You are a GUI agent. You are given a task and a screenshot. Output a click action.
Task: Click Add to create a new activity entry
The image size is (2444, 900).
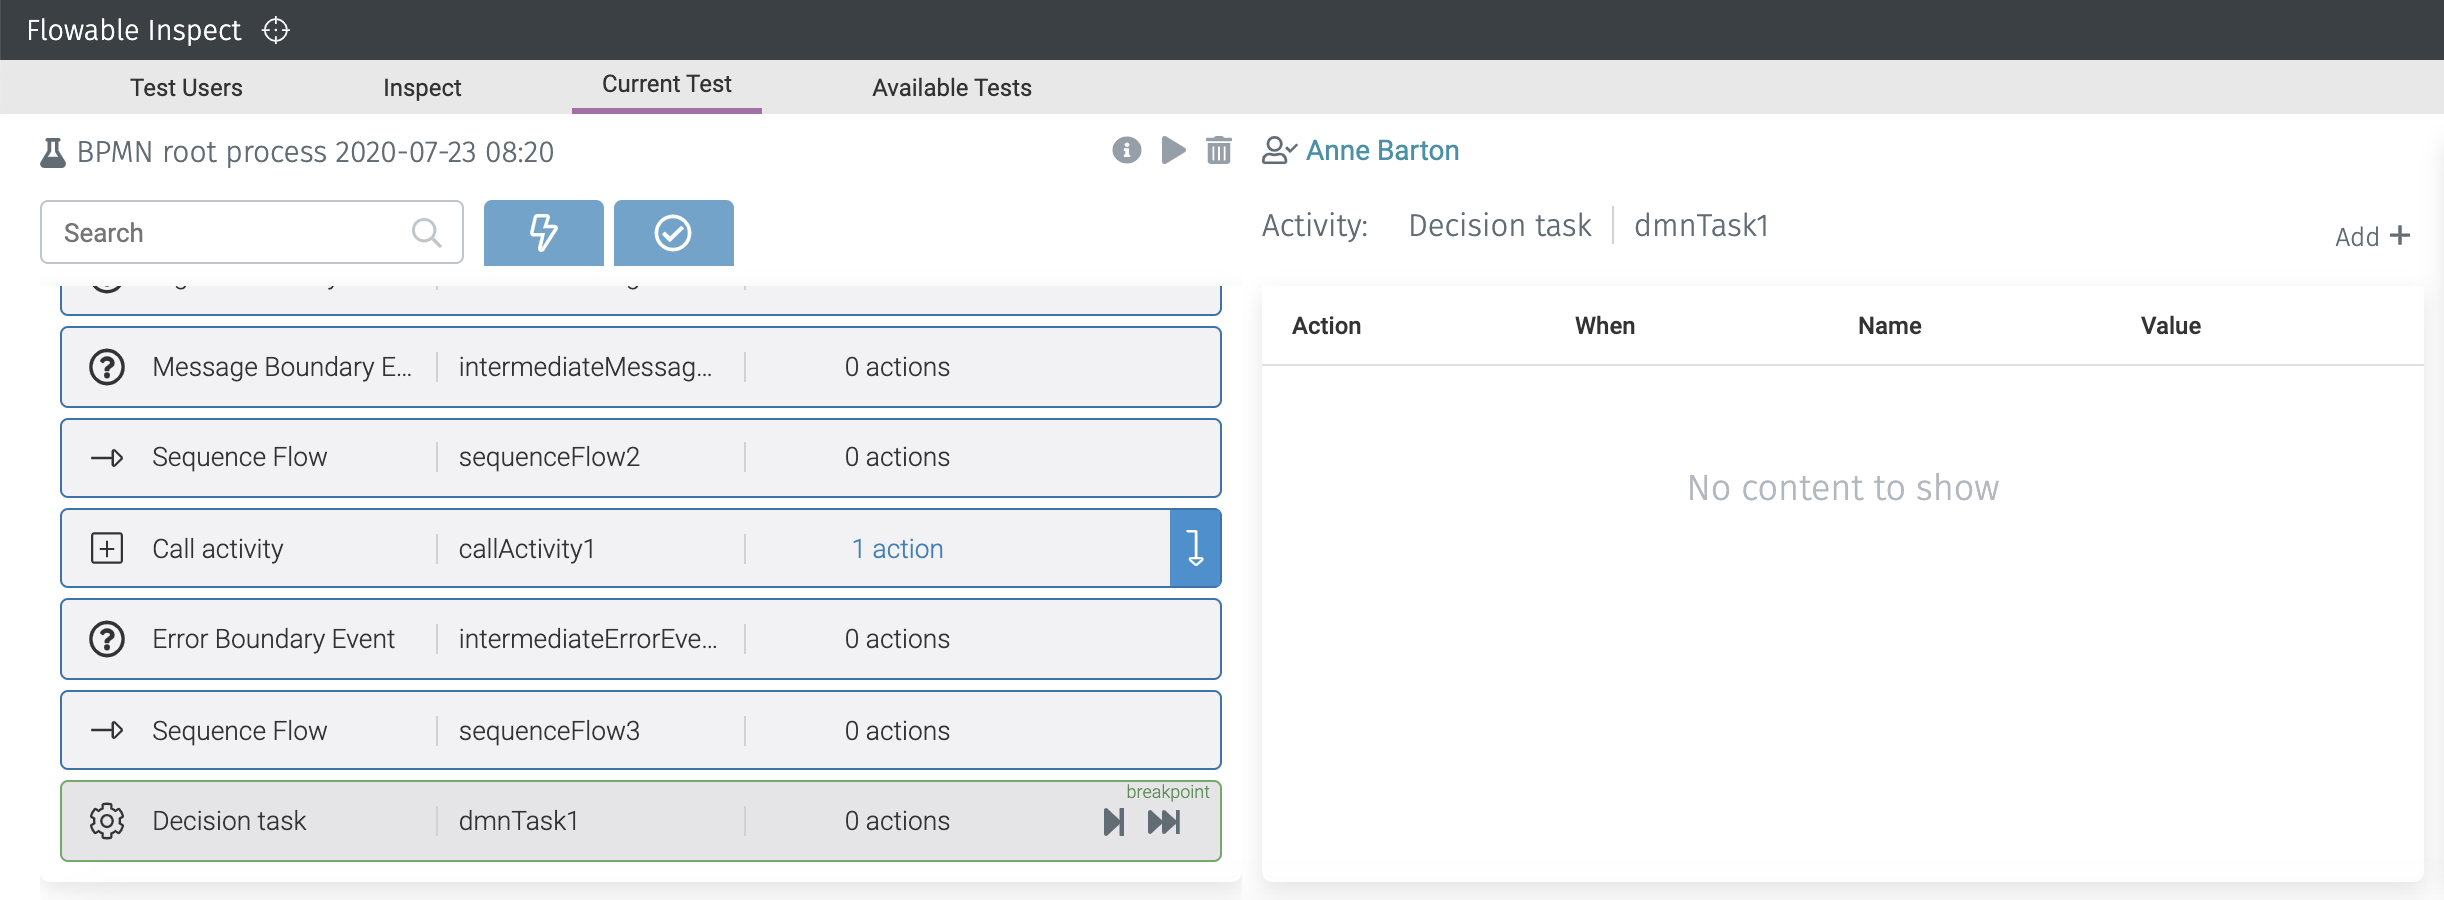(2372, 236)
